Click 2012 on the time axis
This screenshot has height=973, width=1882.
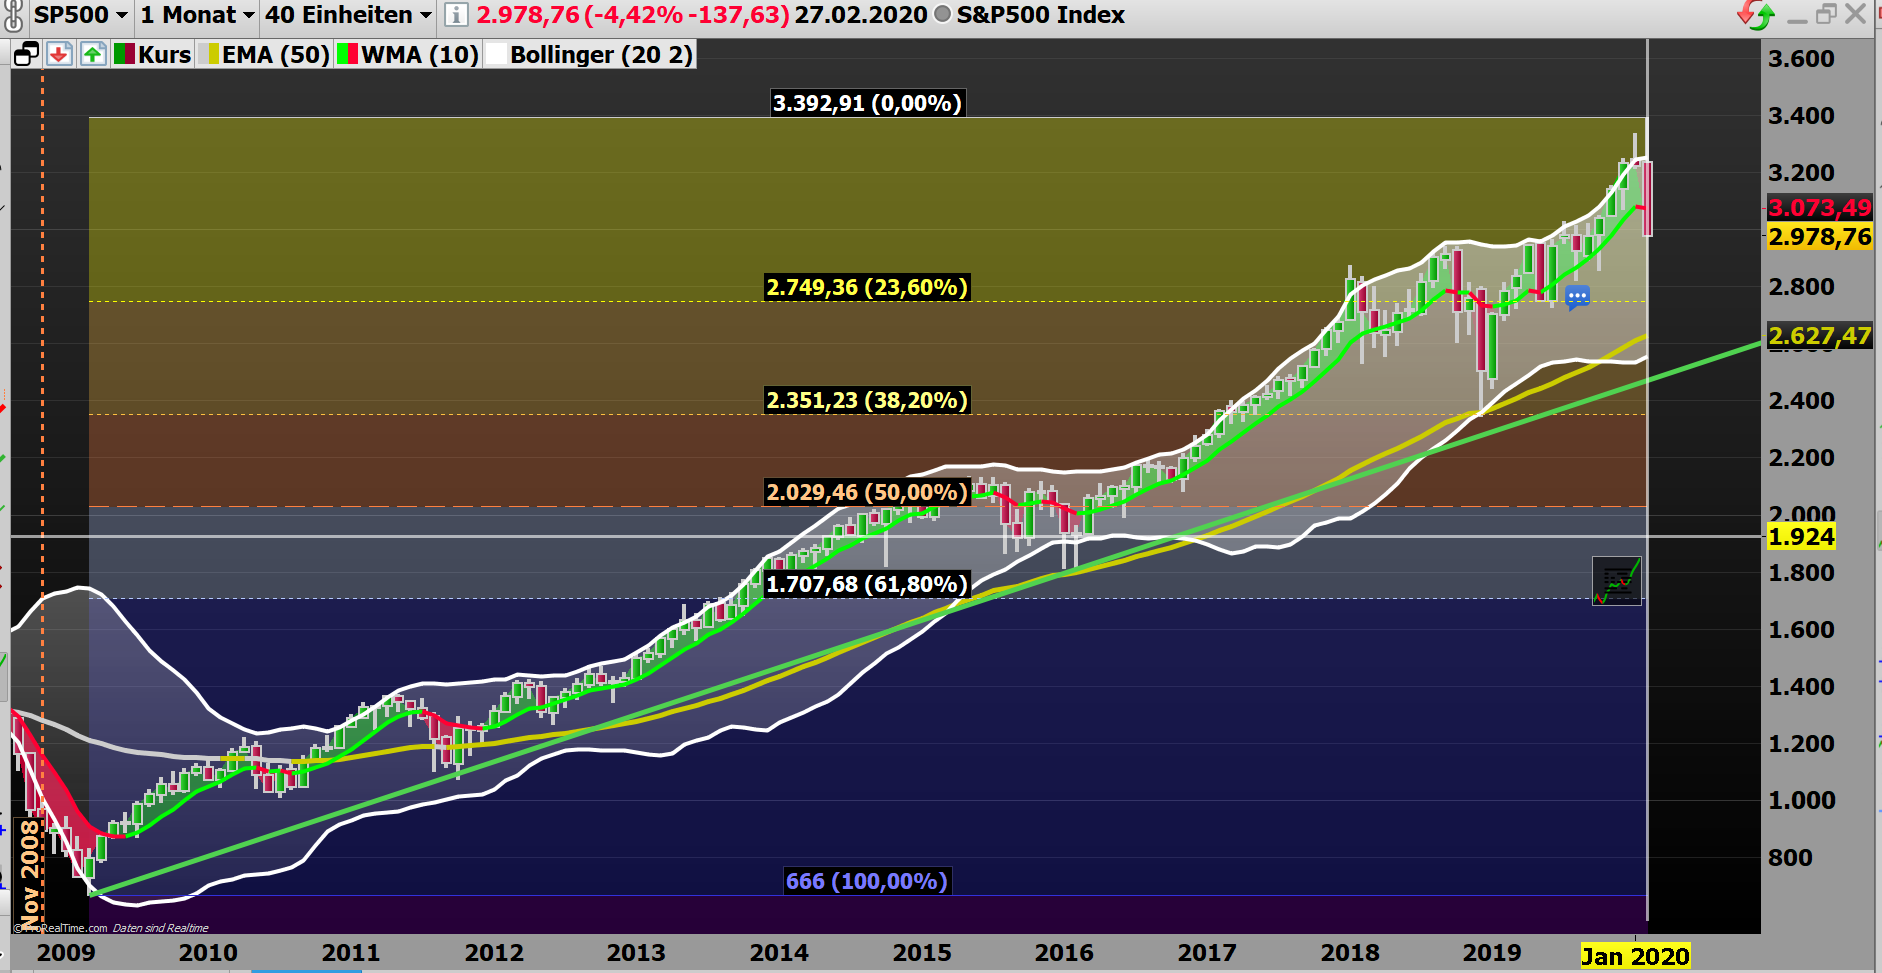(x=494, y=953)
